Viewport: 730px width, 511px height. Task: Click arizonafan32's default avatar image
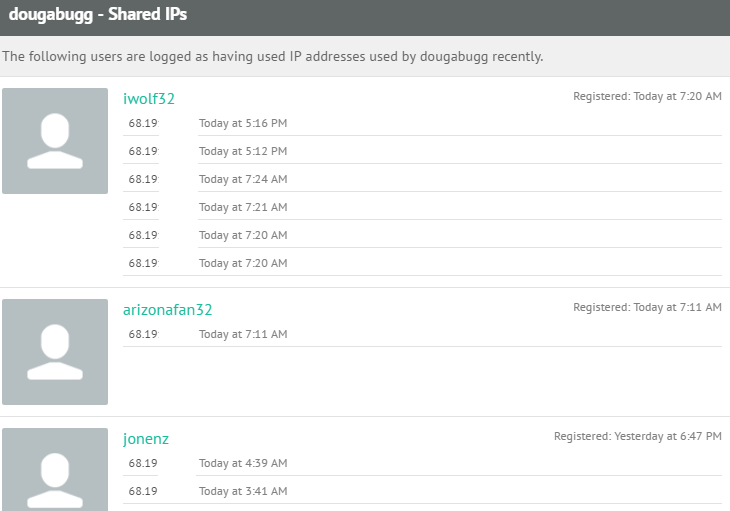click(55, 352)
